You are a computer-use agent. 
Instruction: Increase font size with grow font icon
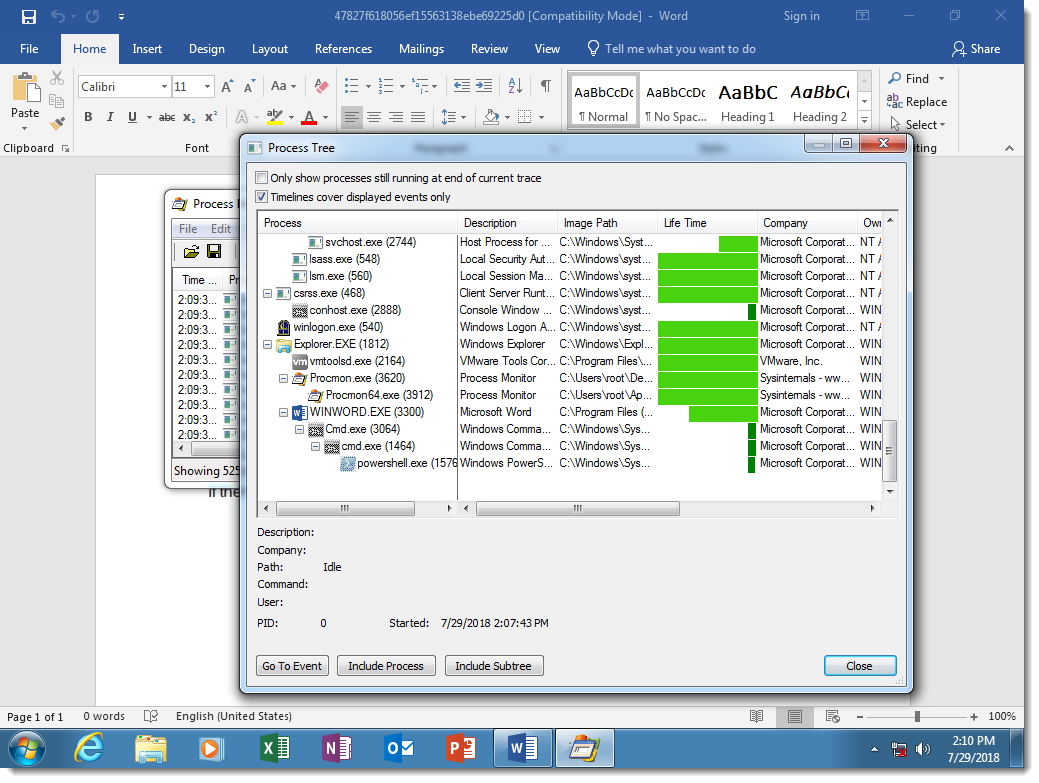(x=227, y=87)
